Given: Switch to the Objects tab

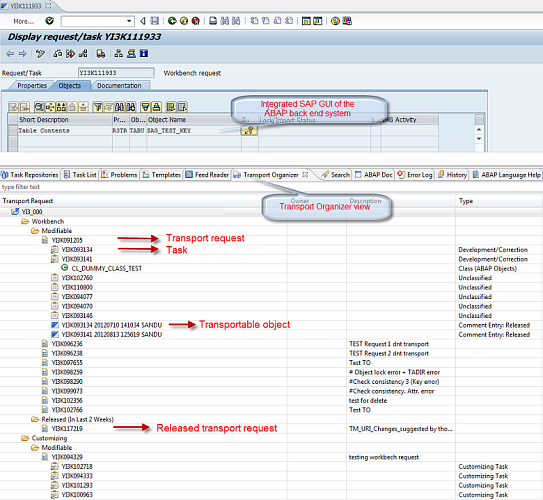Looking at the screenshot, I should [x=70, y=86].
